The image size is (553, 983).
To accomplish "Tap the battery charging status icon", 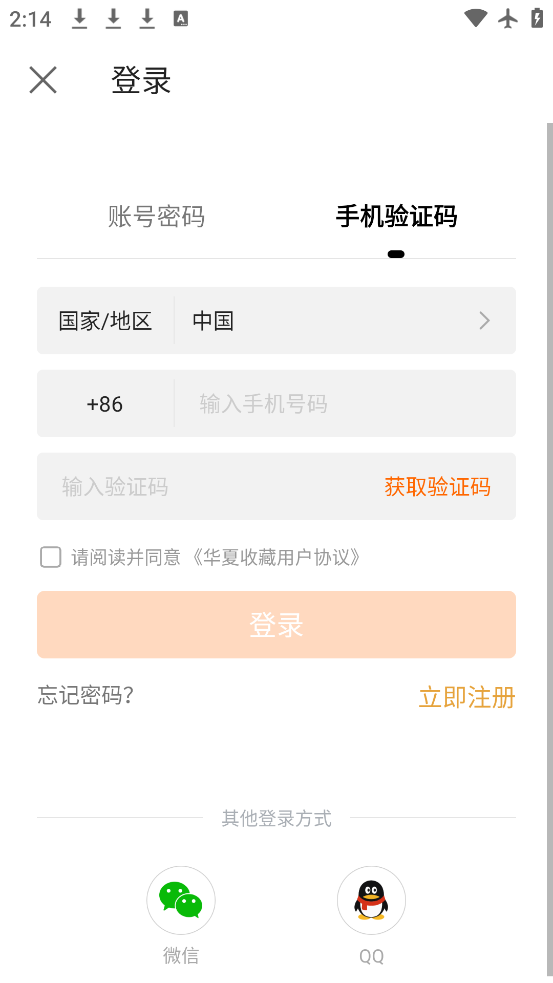I will (x=537, y=18).
